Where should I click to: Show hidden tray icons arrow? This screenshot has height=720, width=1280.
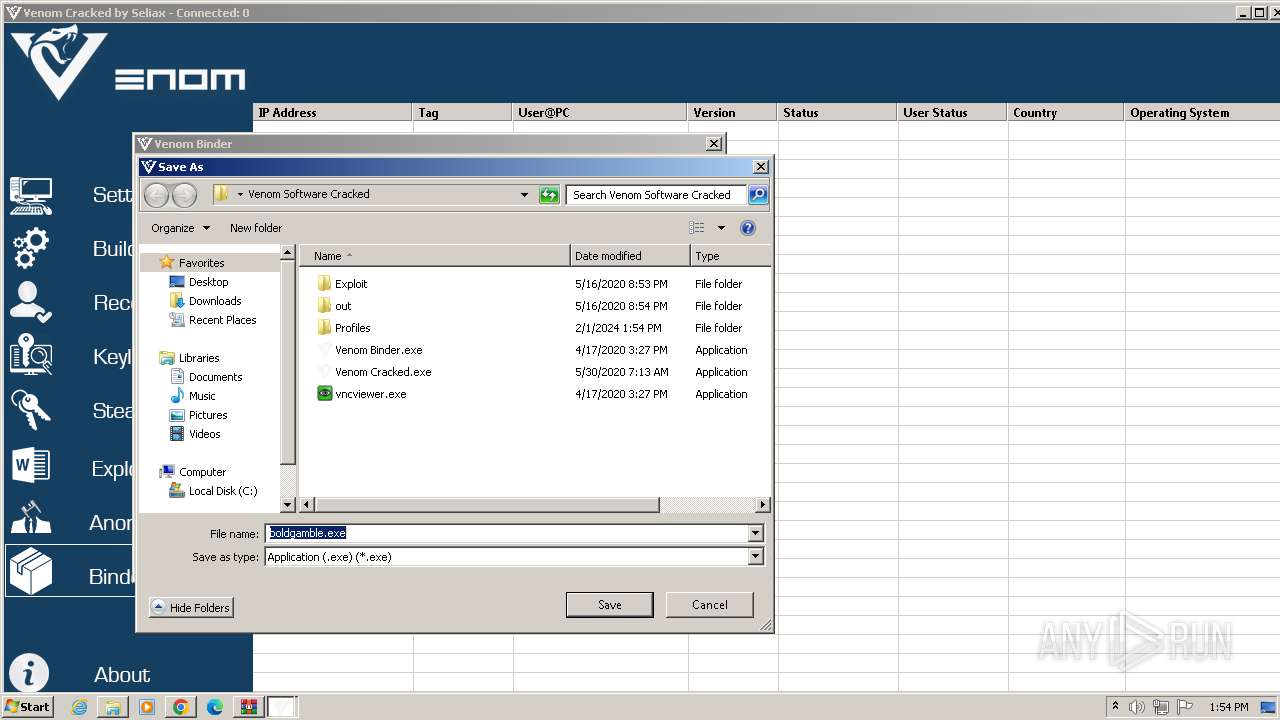click(1115, 706)
